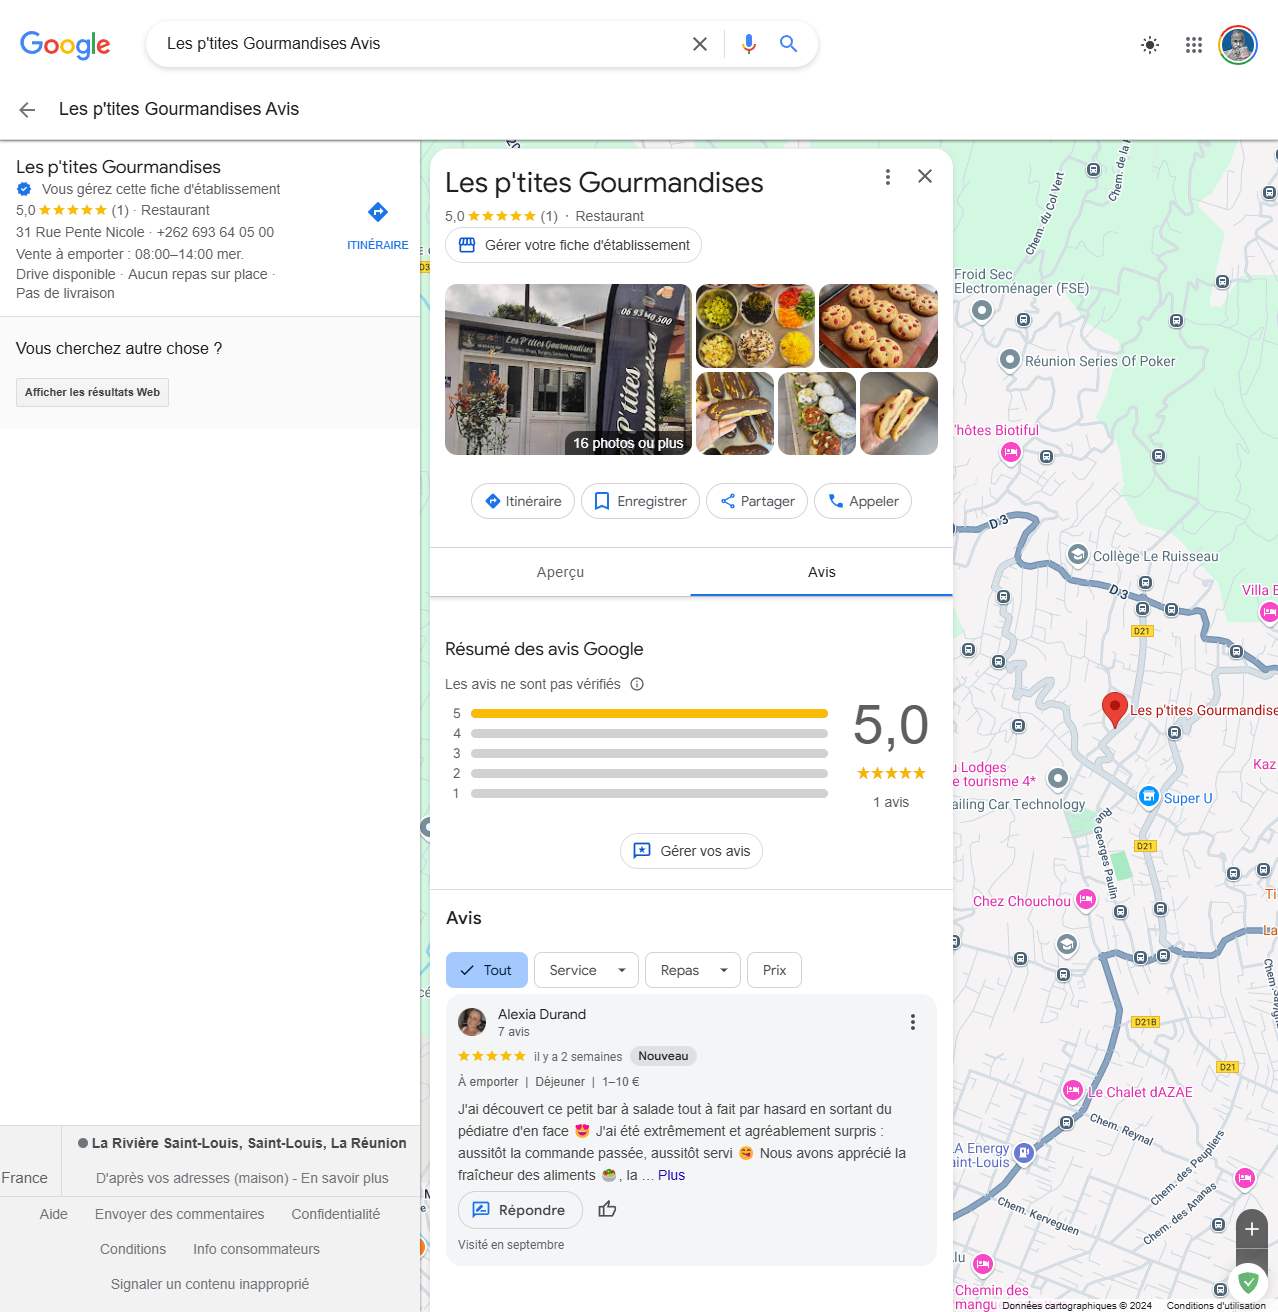1278x1312 pixels.
Task: Click Gérer votre fiche d'établissement
Action: coord(573,245)
